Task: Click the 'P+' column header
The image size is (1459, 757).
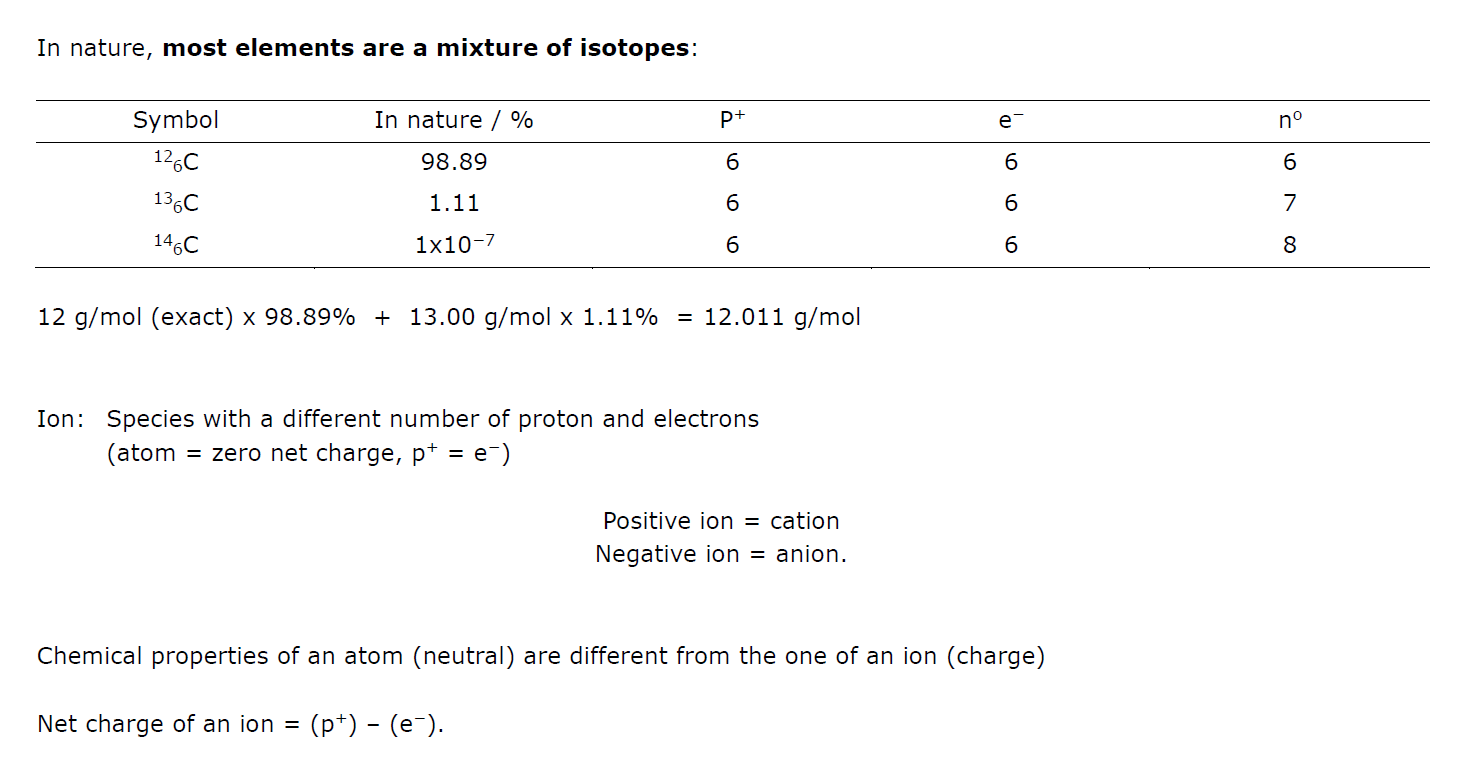Action: coord(732,121)
